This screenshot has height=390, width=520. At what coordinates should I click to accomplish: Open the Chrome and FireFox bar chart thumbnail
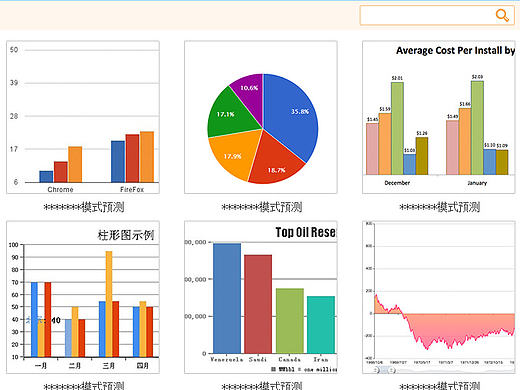(83, 117)
